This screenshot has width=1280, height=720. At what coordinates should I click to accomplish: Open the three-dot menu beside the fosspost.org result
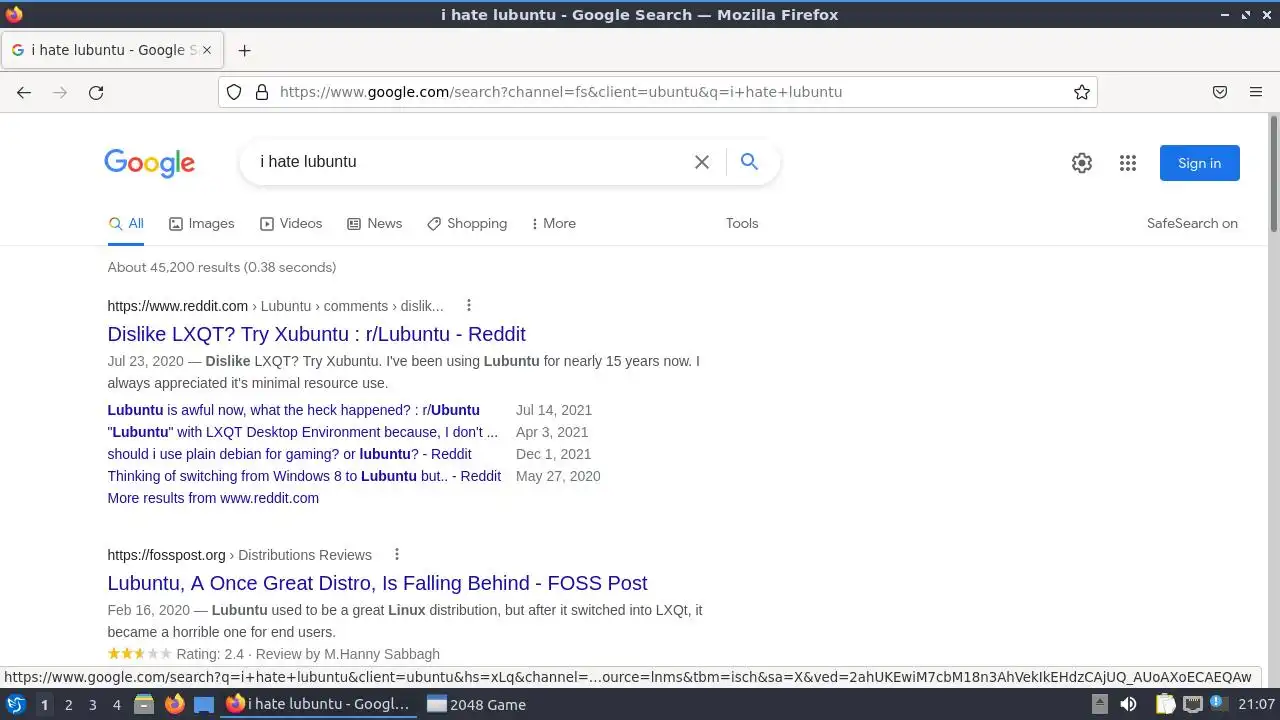point(396,555)
